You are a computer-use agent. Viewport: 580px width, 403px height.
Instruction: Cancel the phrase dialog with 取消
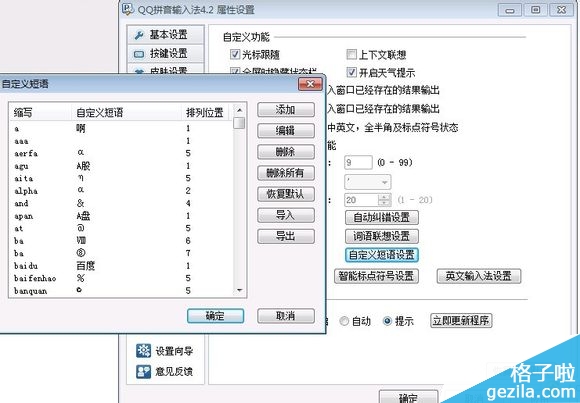286,316
